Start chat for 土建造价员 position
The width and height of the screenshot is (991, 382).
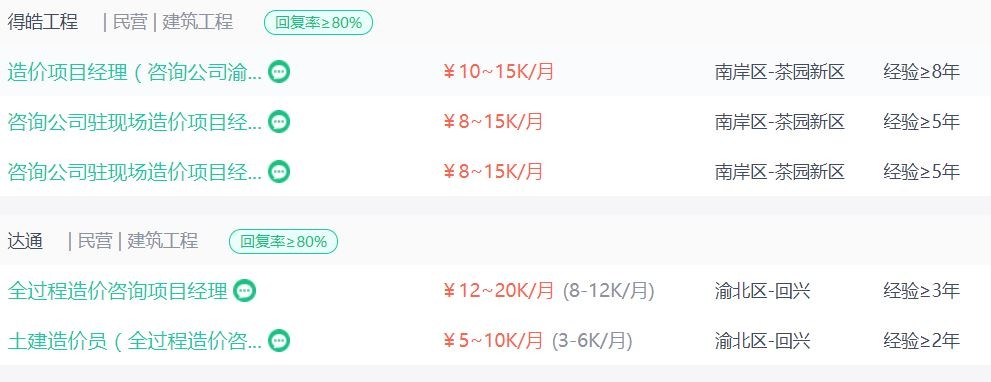[279, 341]
